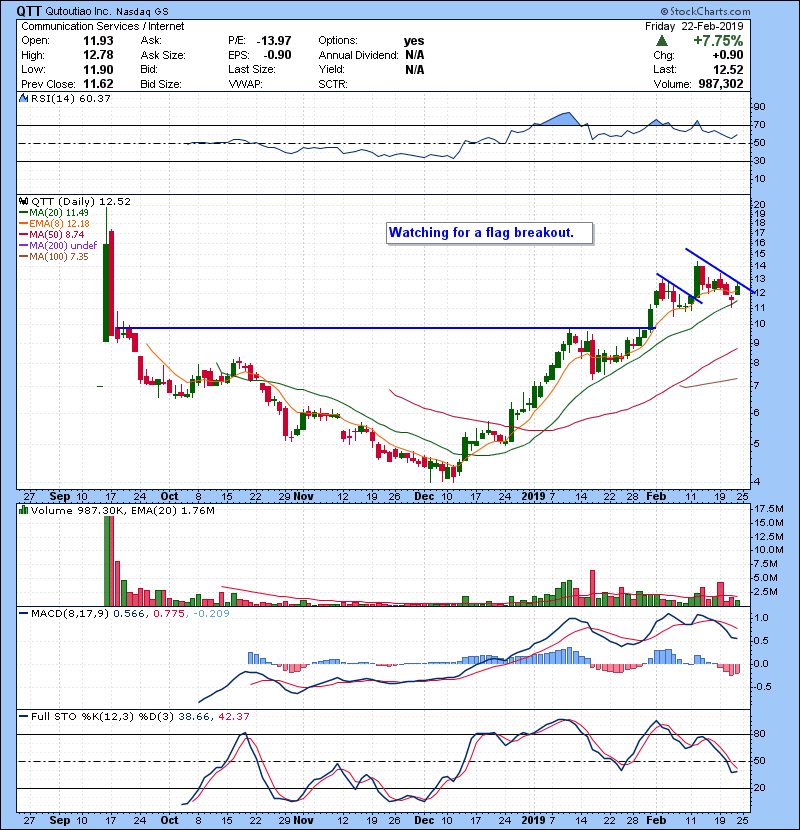Click the 'Annual Dividend:' label

pos(358,55)
